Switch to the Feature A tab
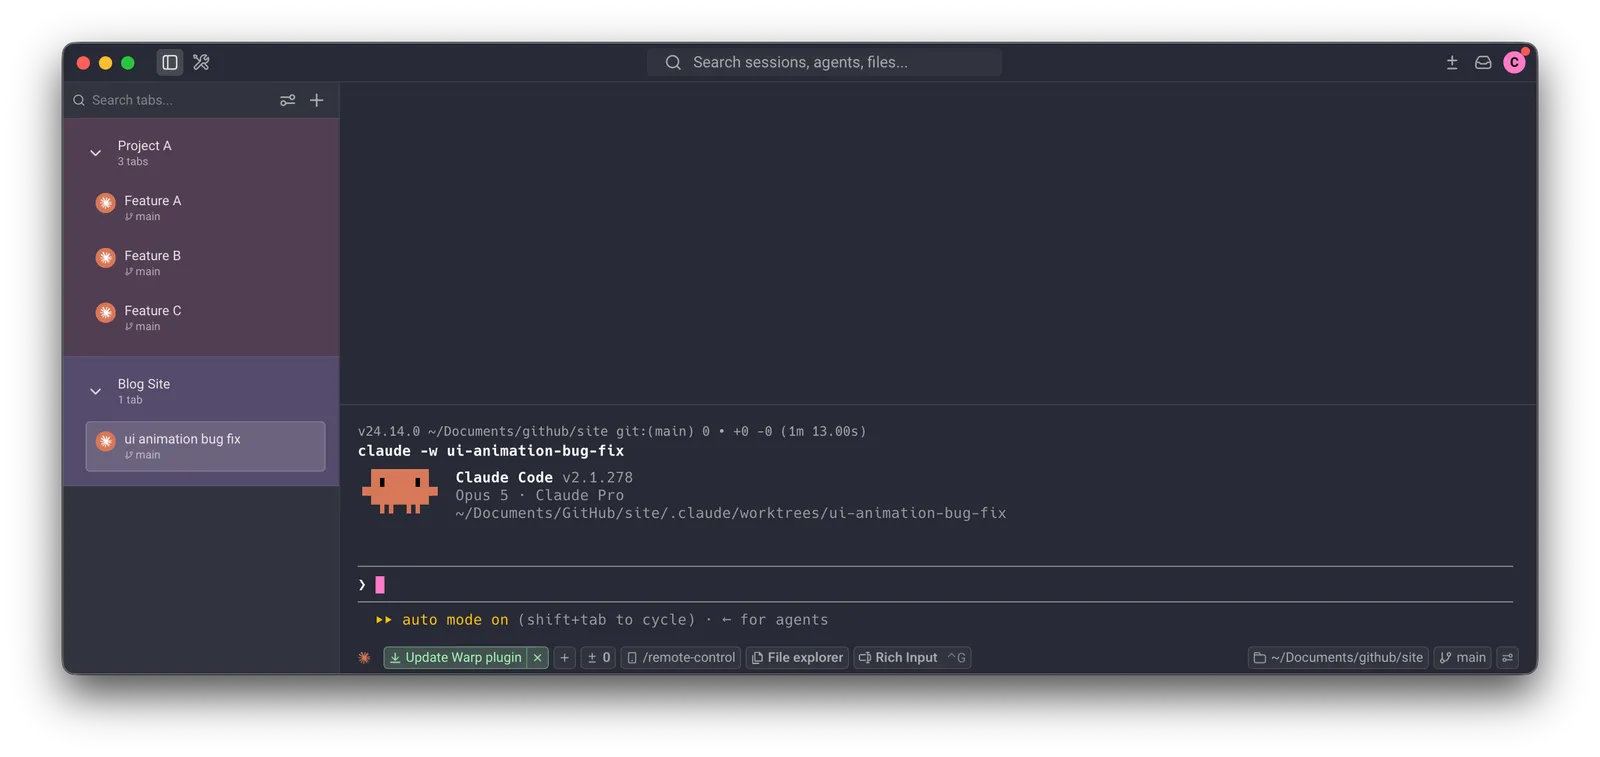This screenshot has height=757, width=1600. coord(205,208)
